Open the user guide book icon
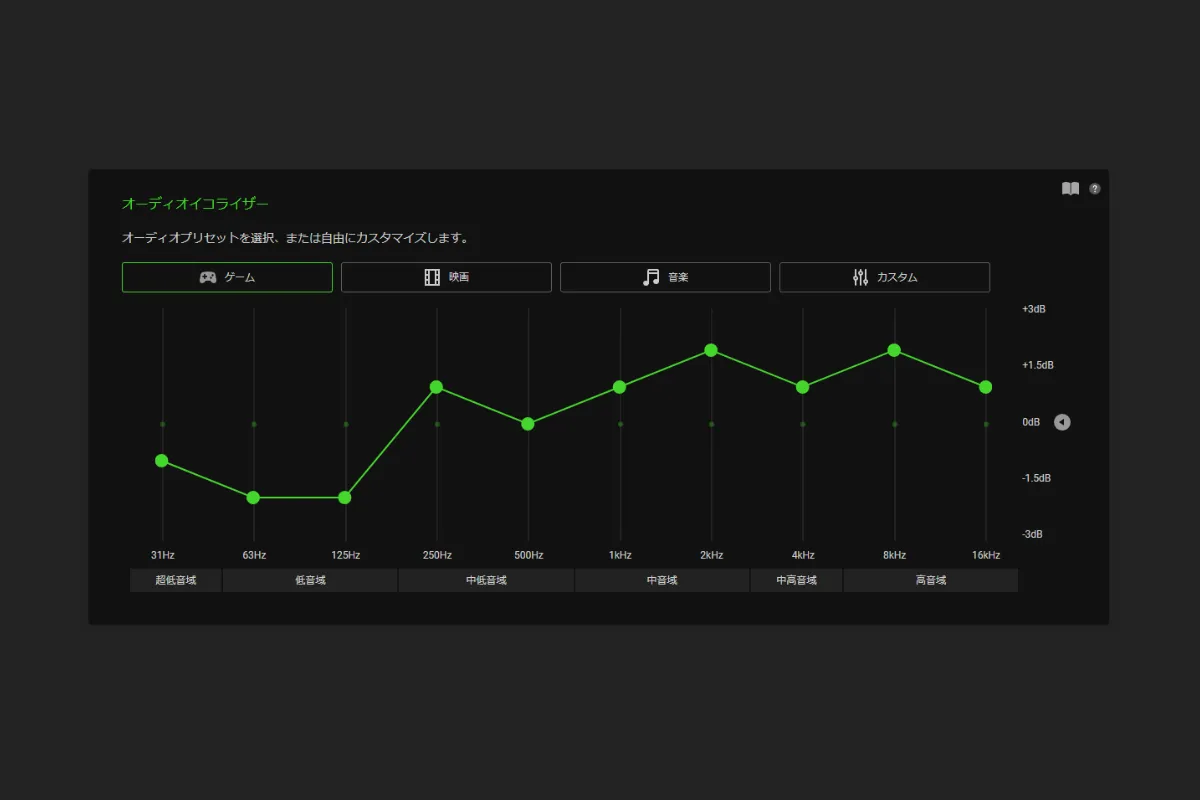Viewport: 1200px width, 800px height. point(1070,189)
